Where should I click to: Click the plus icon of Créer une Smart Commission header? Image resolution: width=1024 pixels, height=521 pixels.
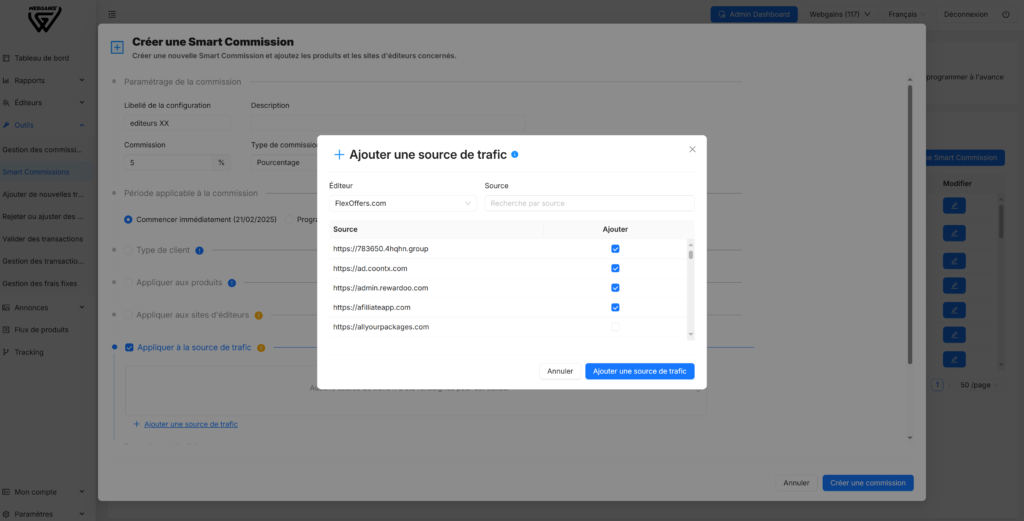(x=117, y=47)
